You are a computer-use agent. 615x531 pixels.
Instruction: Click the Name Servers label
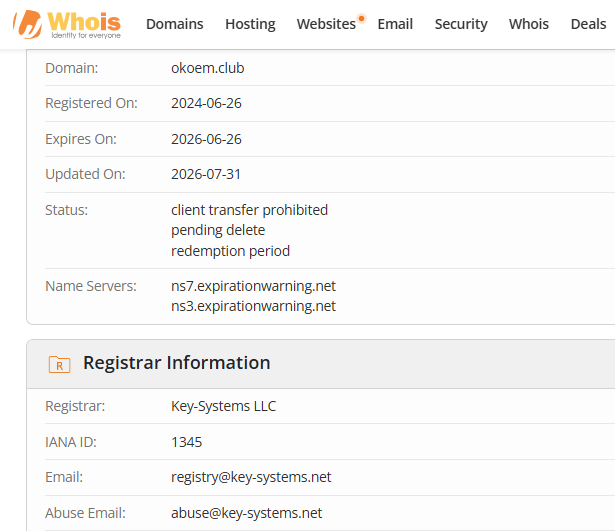tap(91, 286)
